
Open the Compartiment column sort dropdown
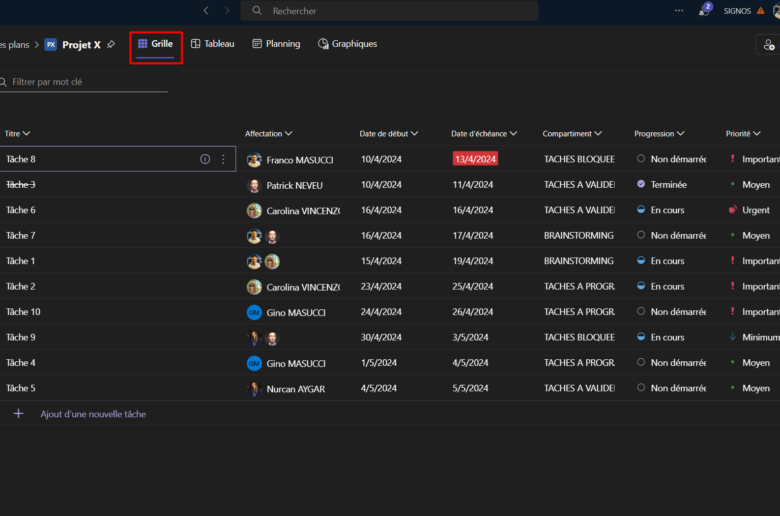point(598,134)
